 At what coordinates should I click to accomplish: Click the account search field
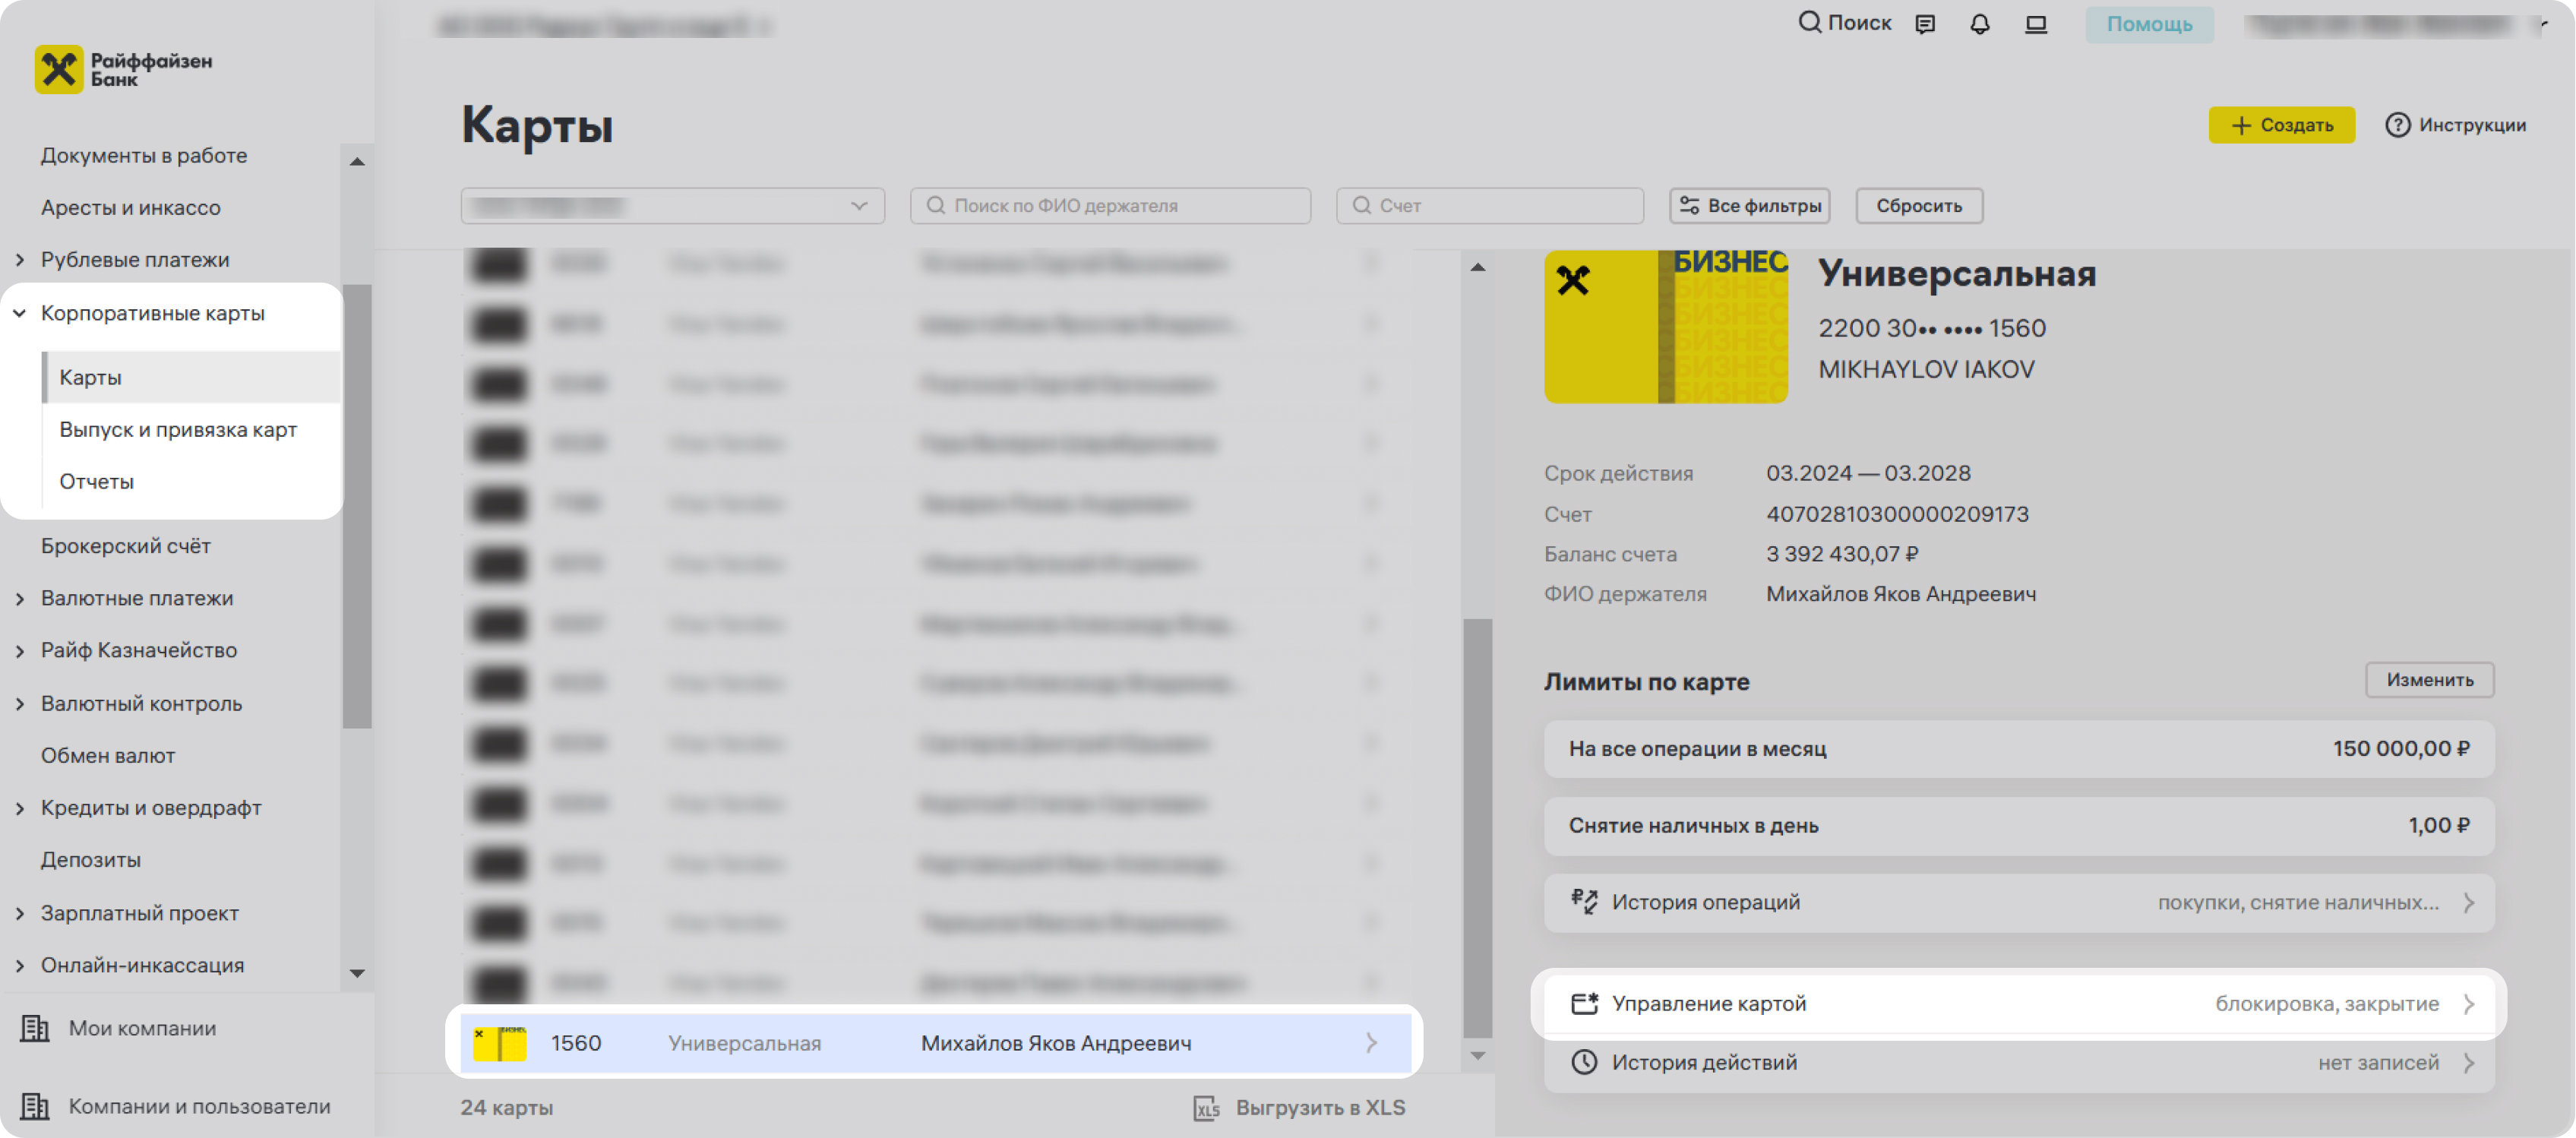(1489, 206)
